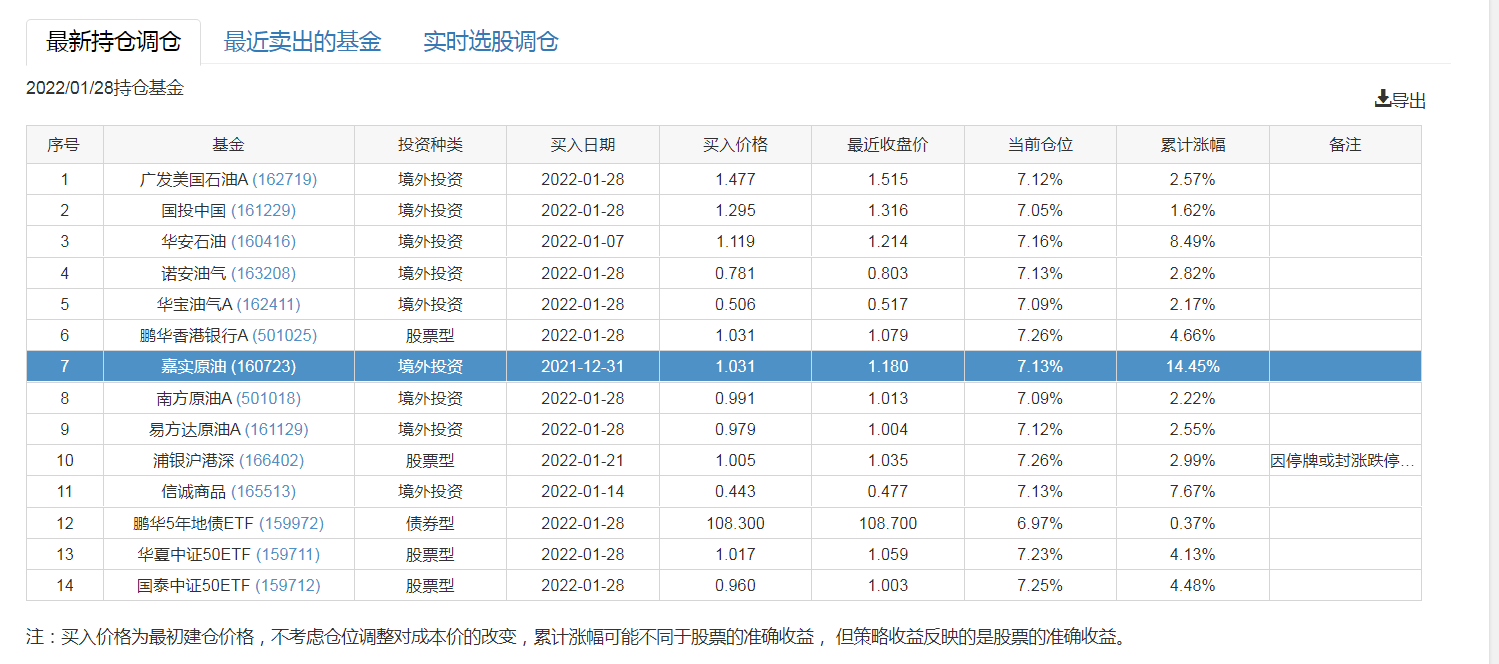Click the 4.48% cumulative gain cell
1499x664 pixels.
point(1193,586)
